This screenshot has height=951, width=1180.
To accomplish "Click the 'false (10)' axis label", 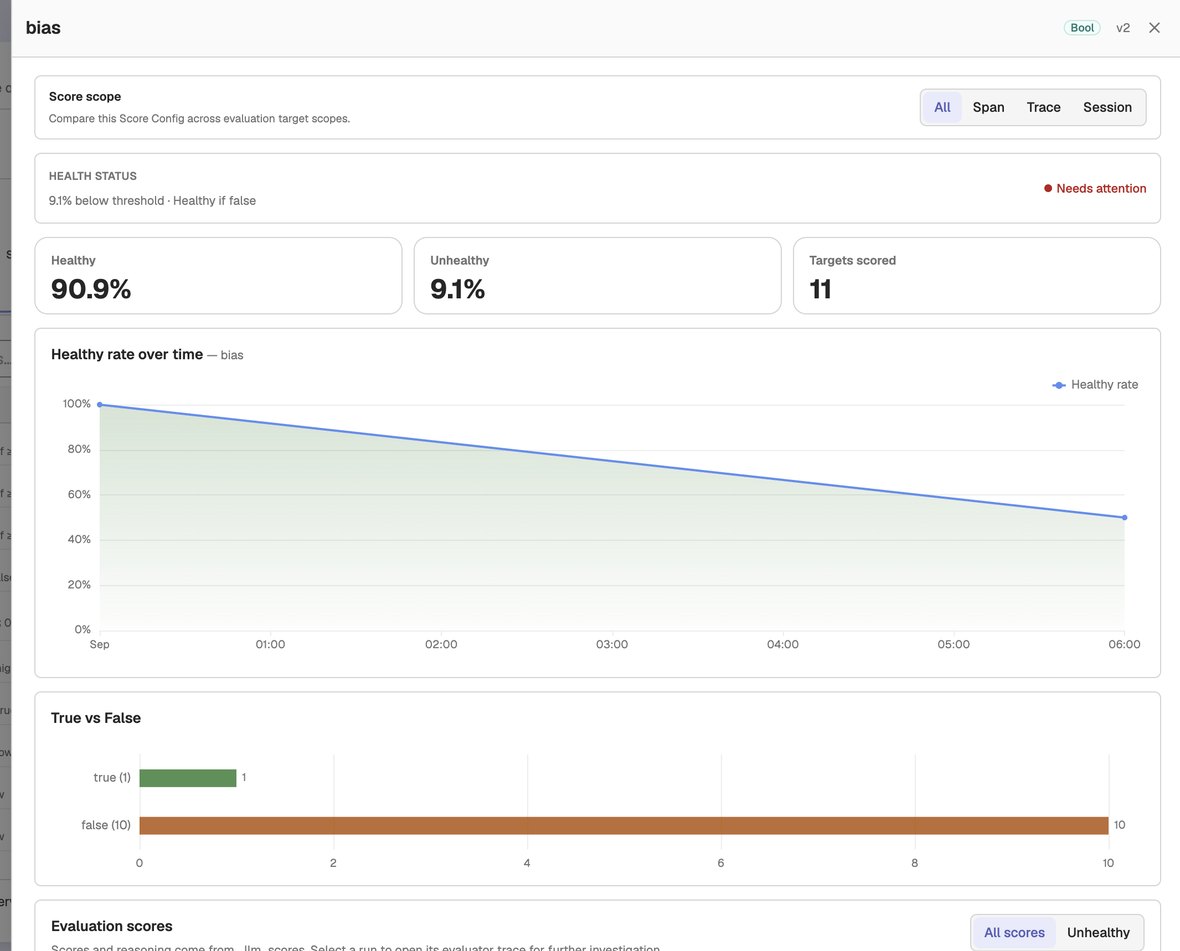I will pos(106,825).
